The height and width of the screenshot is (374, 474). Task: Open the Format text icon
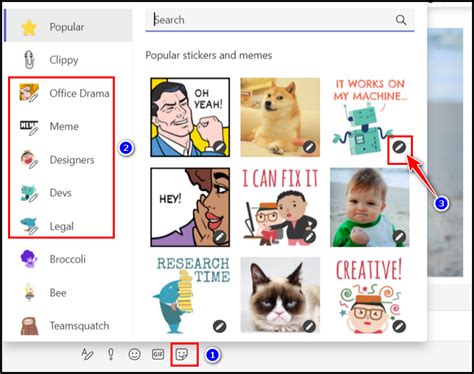[x=87, y=354]
